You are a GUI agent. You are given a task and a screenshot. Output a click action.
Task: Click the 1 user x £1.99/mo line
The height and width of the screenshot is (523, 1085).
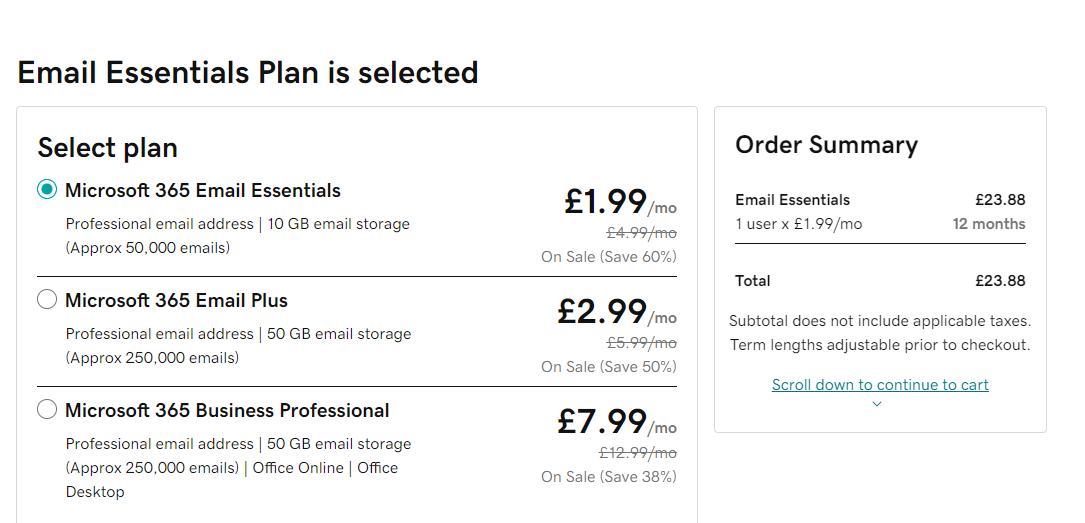pyautogui.click(x=798, y=224)
